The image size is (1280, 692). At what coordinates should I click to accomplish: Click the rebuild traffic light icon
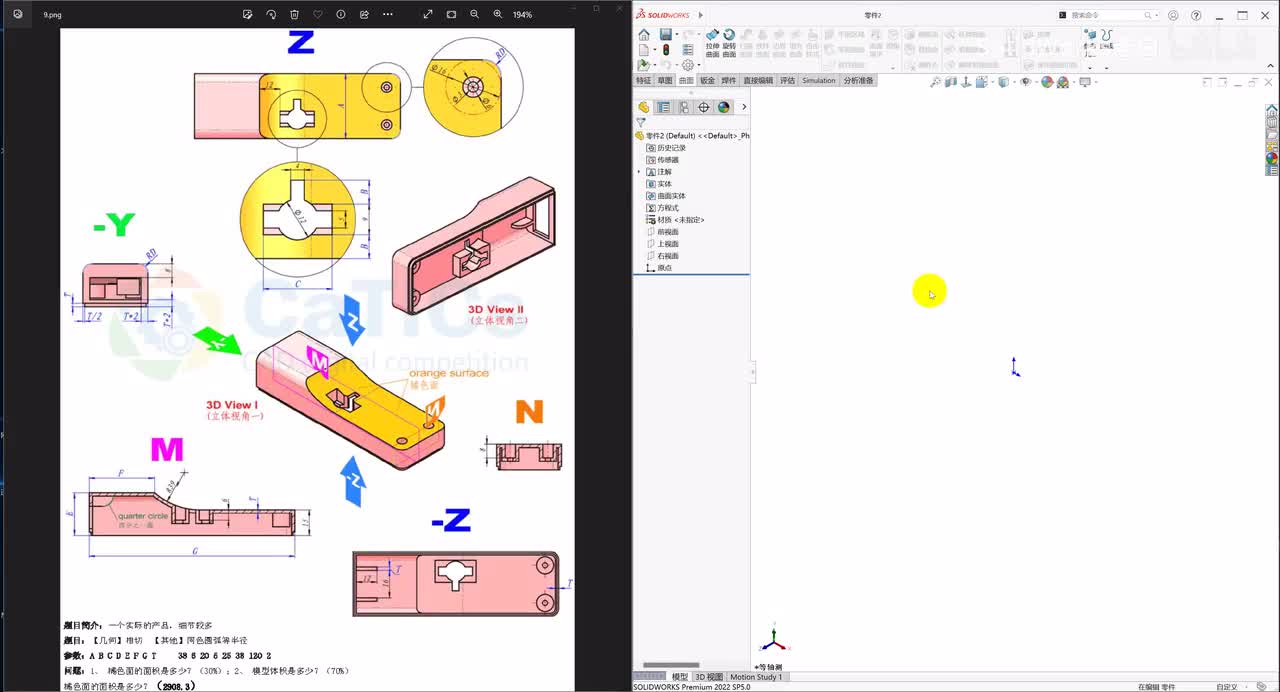click(666, 50)
